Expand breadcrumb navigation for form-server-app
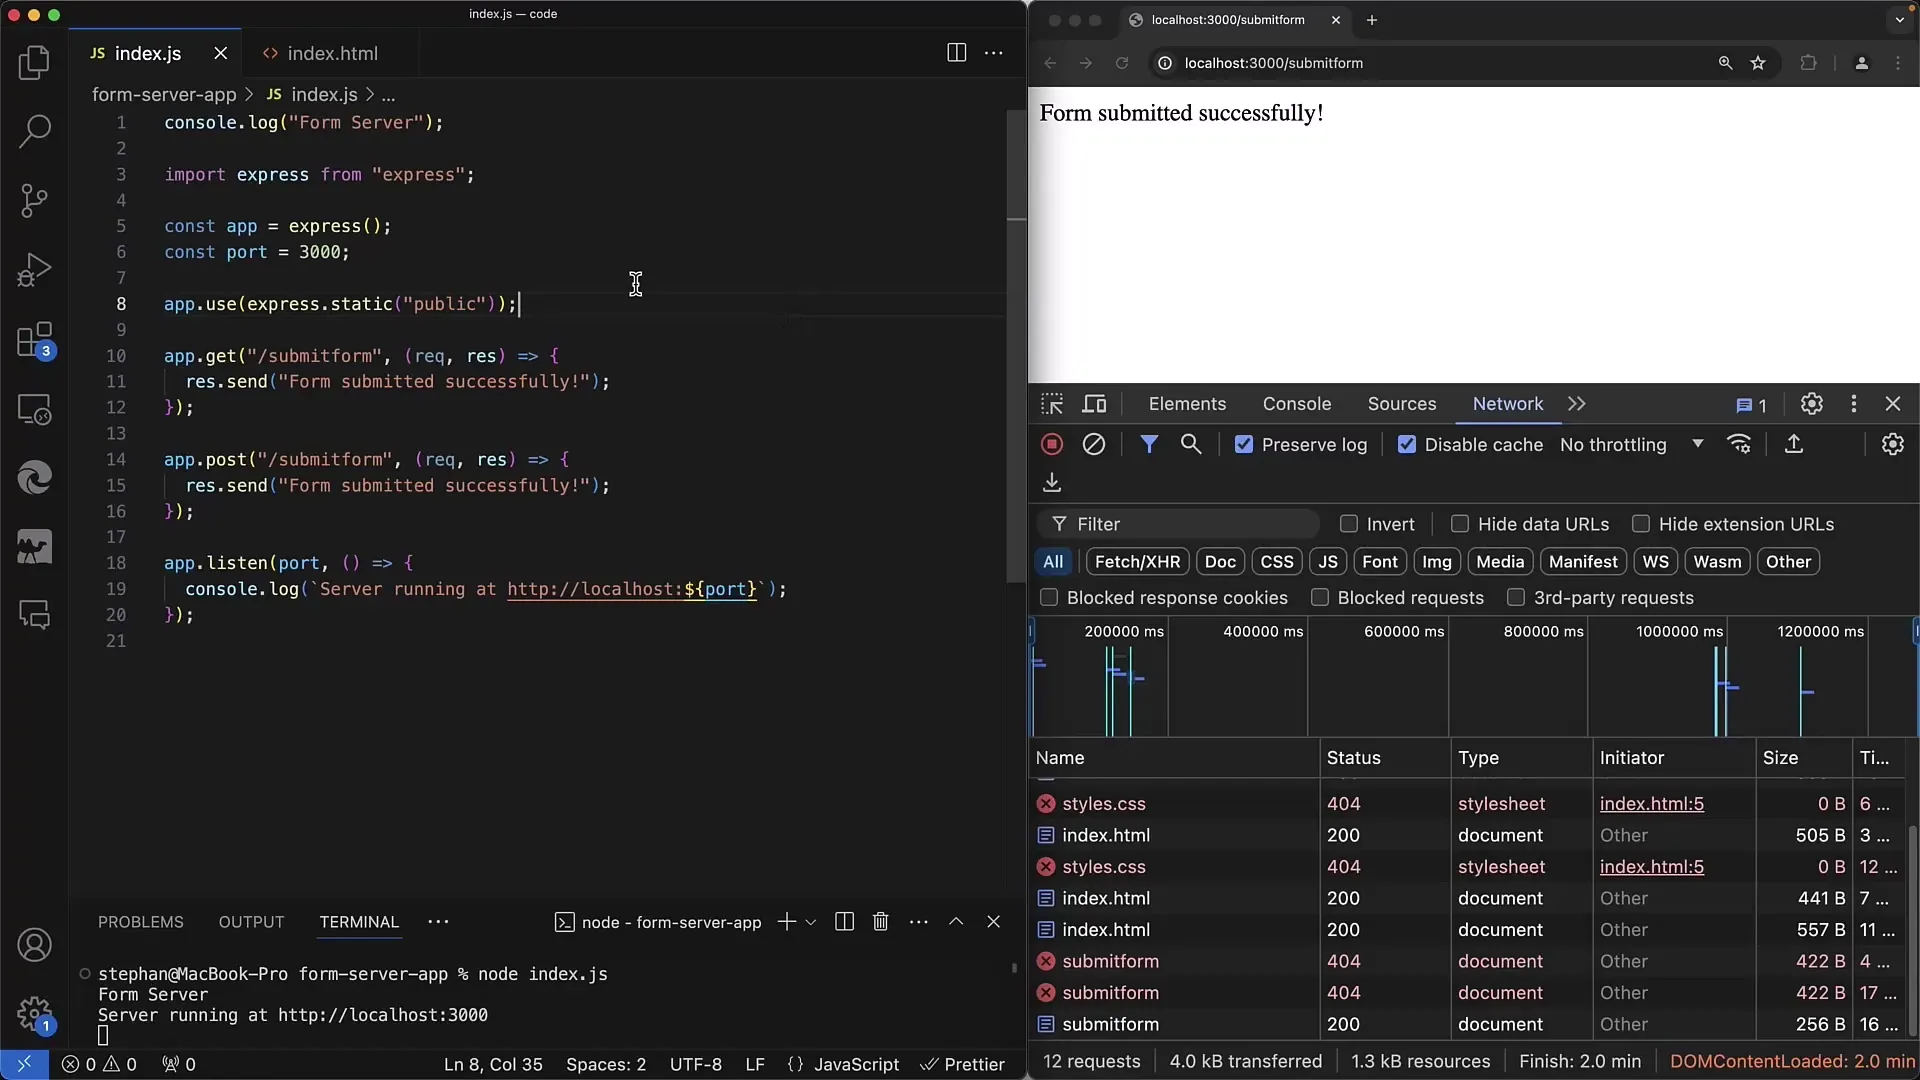The image size is (1920, 1080). [x=164, y=94]
